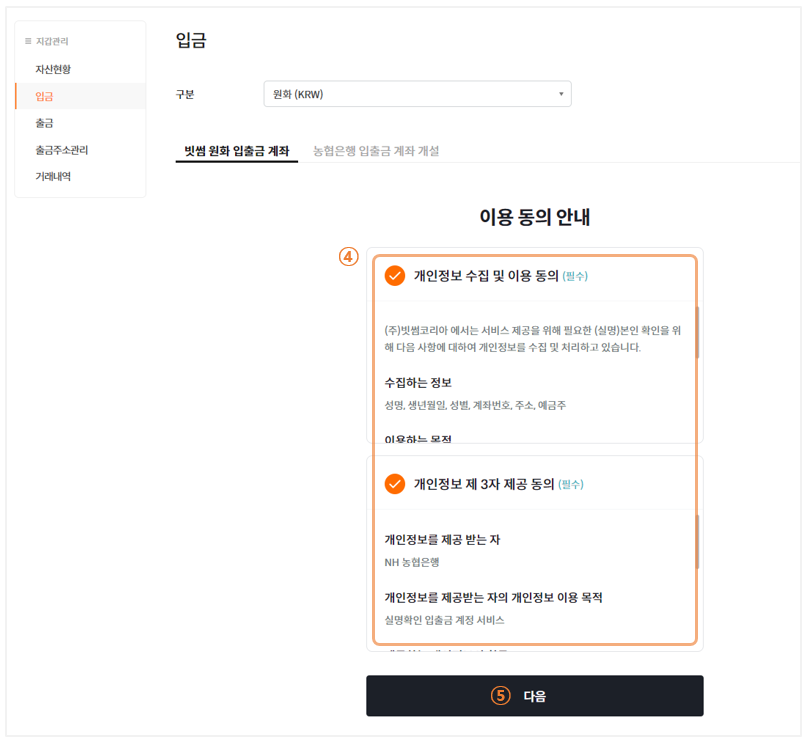
Task: Click text 실명확인 입출금 계정 서비스
Action: pyautogui.click(x=444, y=620)
